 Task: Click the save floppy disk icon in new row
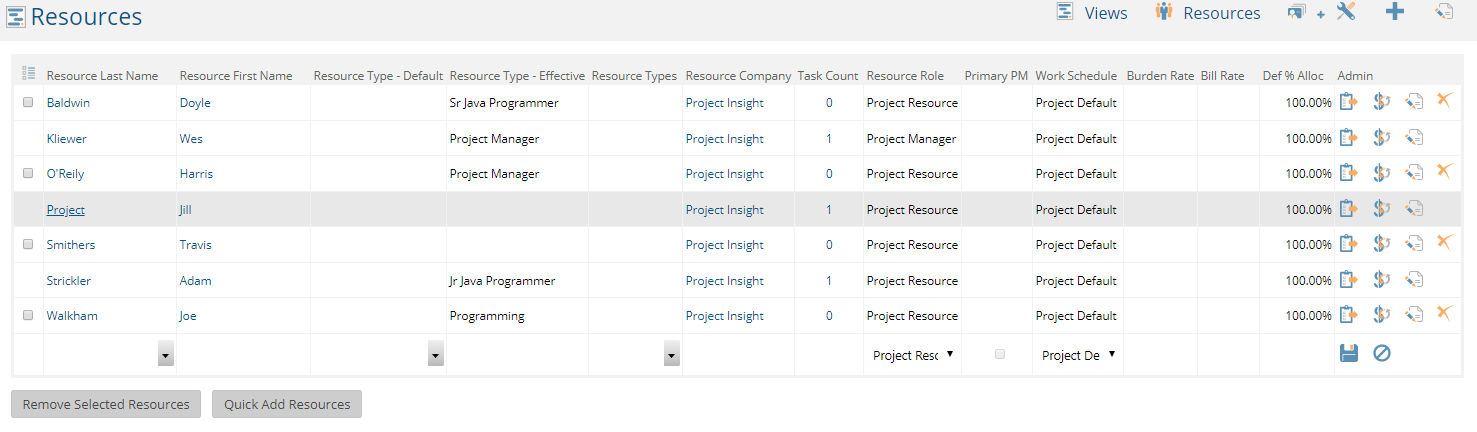[x=1348, y=353]
